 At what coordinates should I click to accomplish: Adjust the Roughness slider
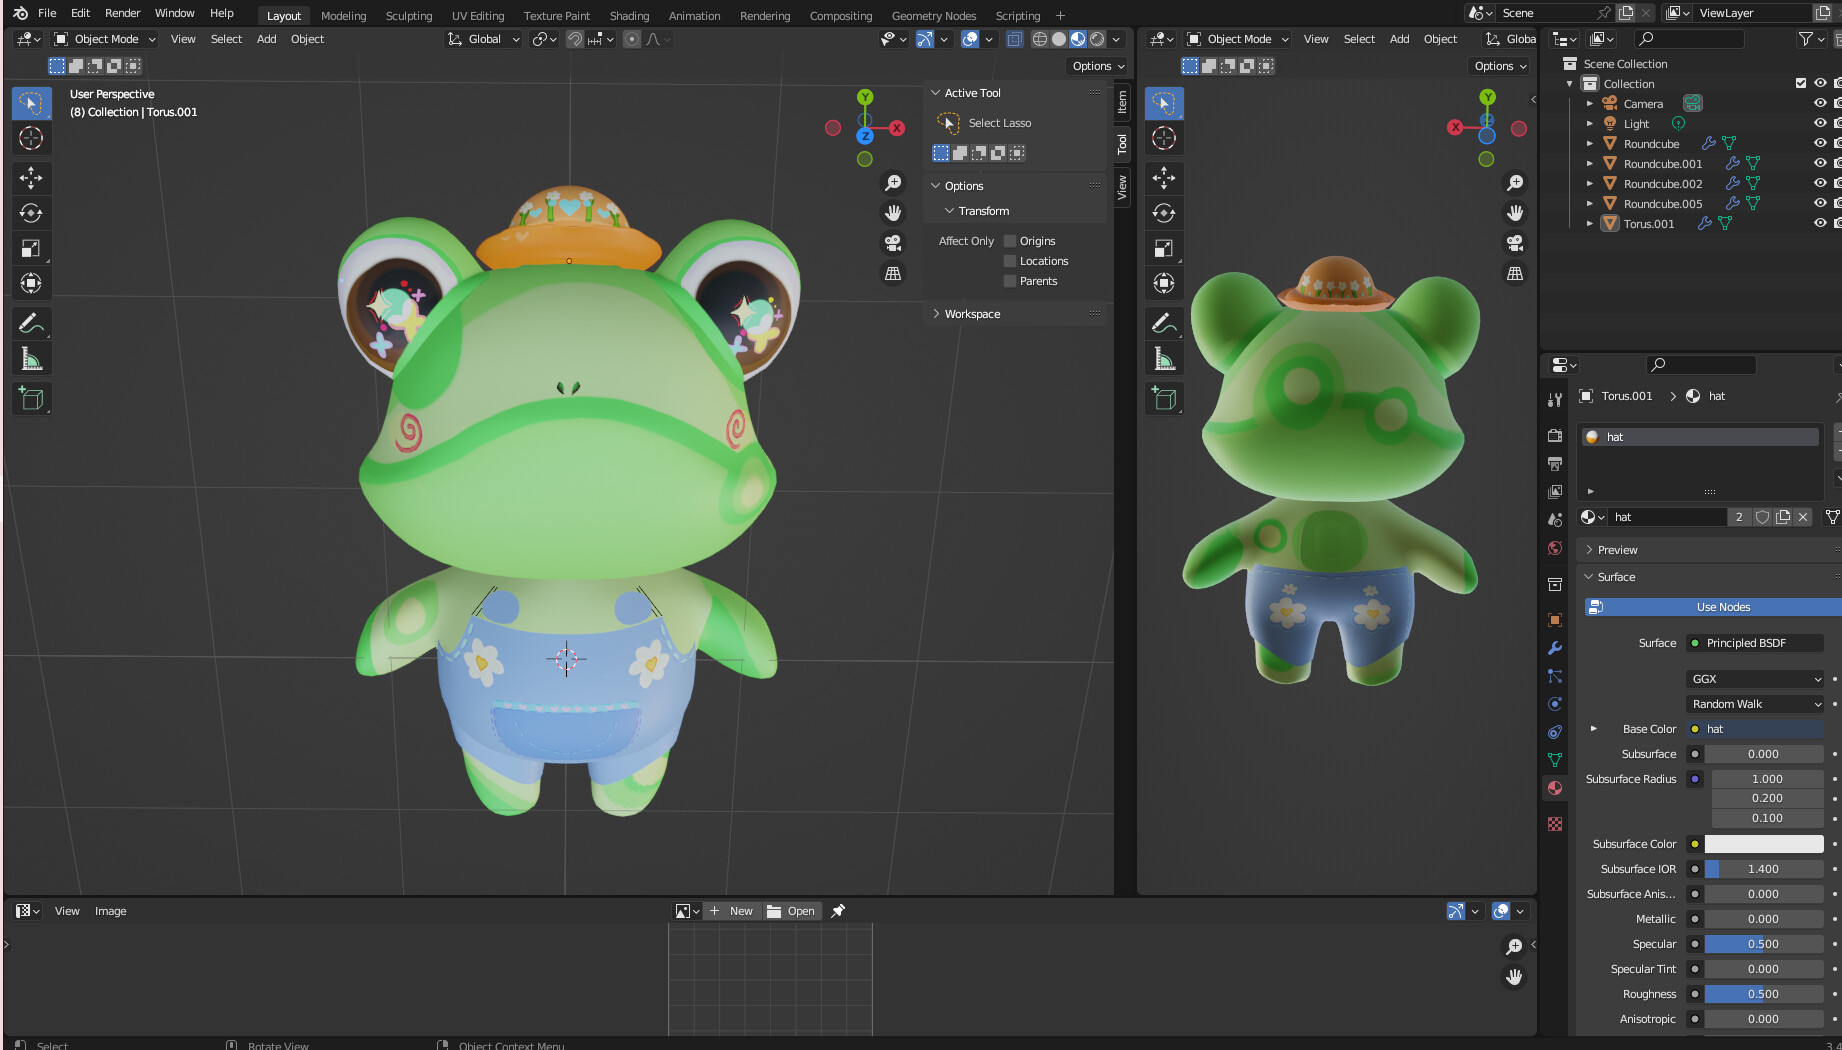1764,994
